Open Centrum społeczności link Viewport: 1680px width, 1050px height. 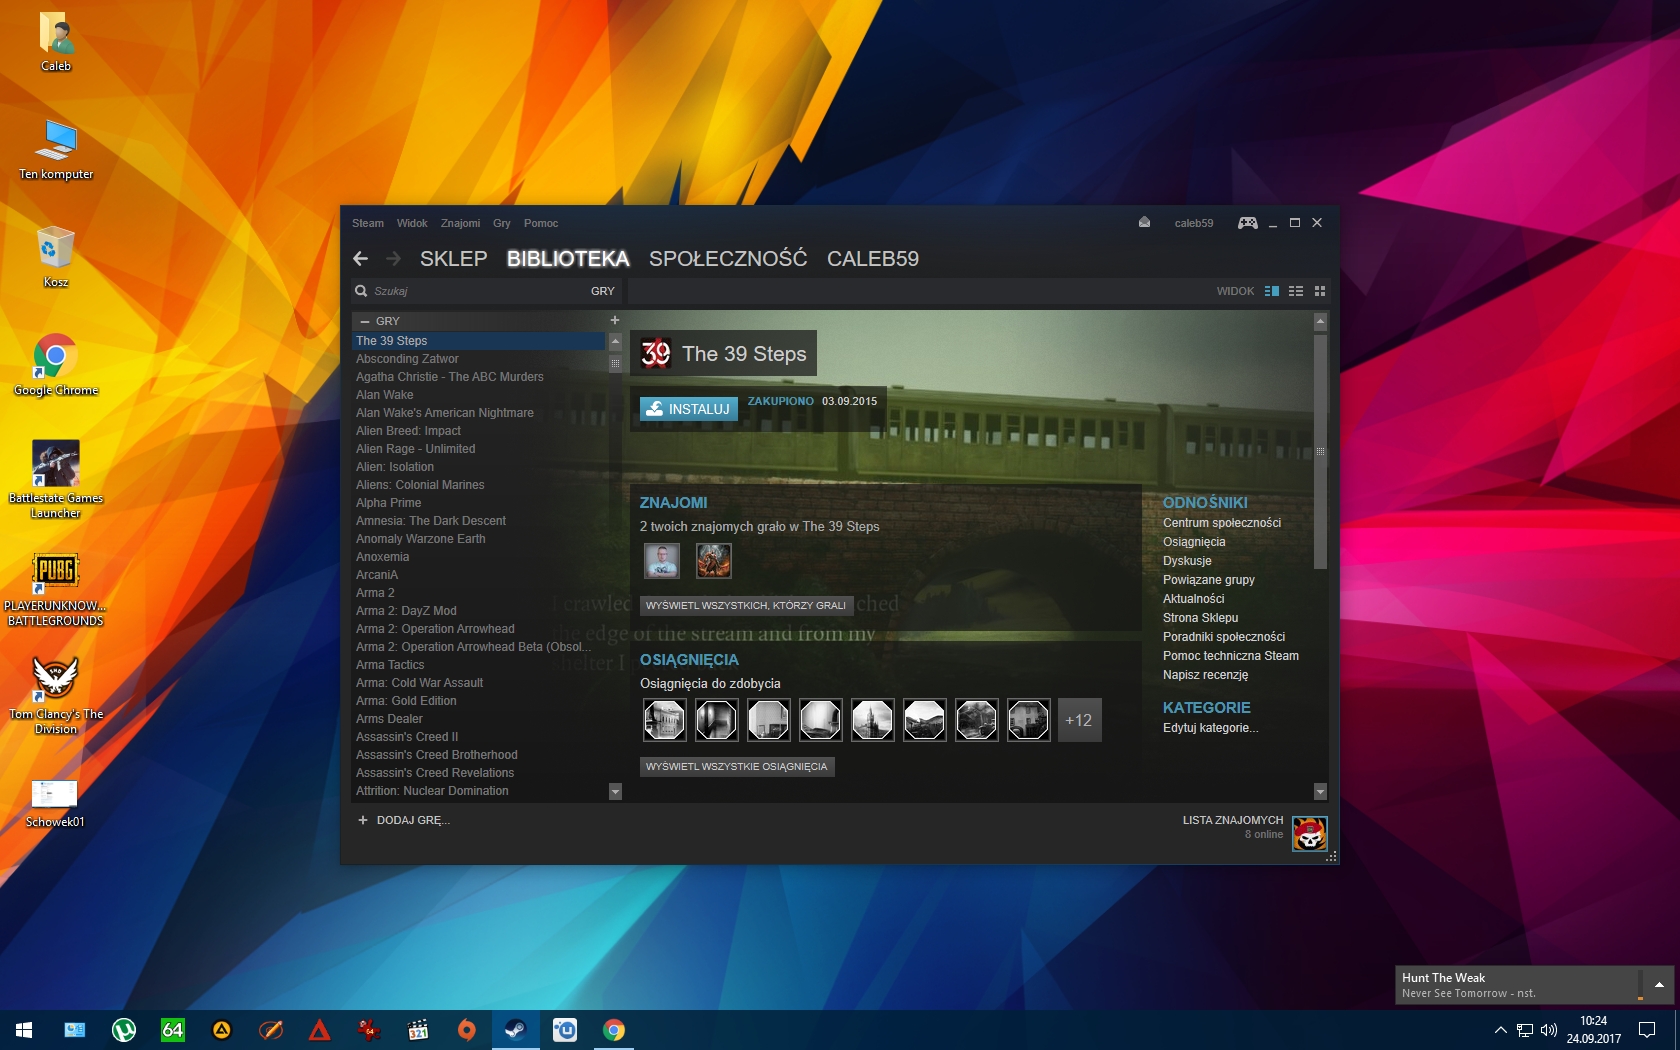(1222, 523)
